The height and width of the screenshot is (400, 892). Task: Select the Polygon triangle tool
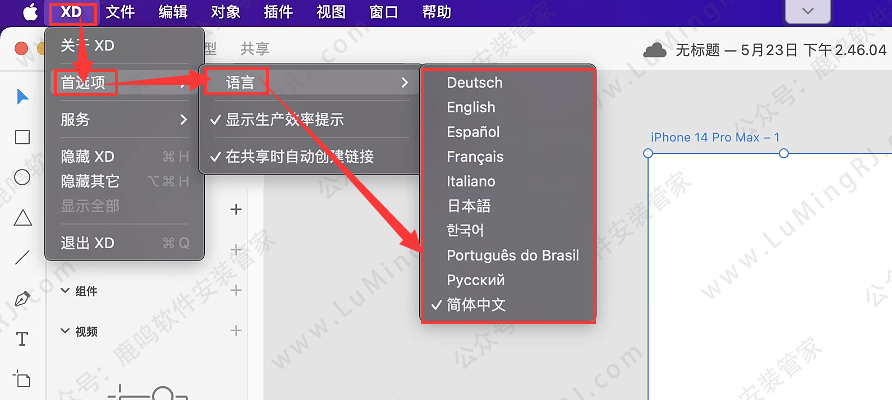(22, 218)
